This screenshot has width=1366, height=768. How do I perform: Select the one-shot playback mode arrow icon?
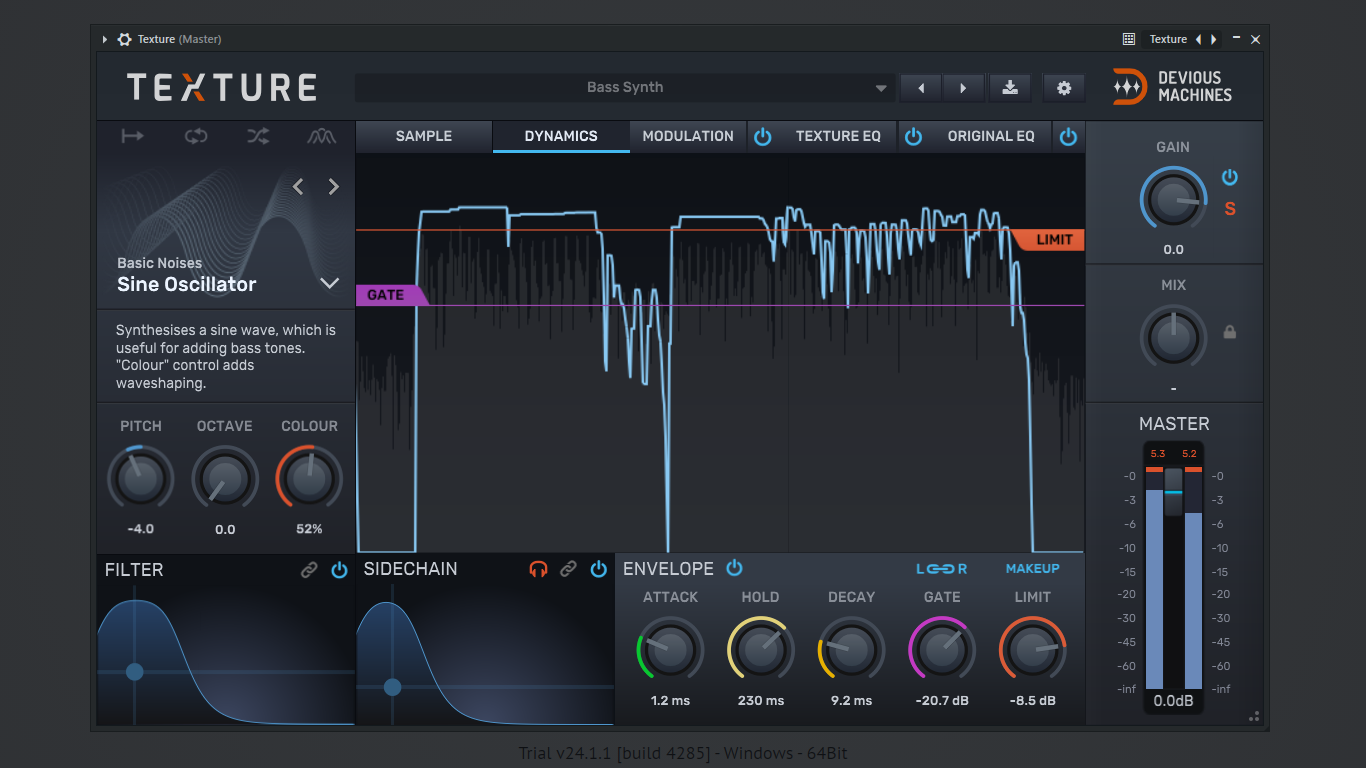[133, 136]
